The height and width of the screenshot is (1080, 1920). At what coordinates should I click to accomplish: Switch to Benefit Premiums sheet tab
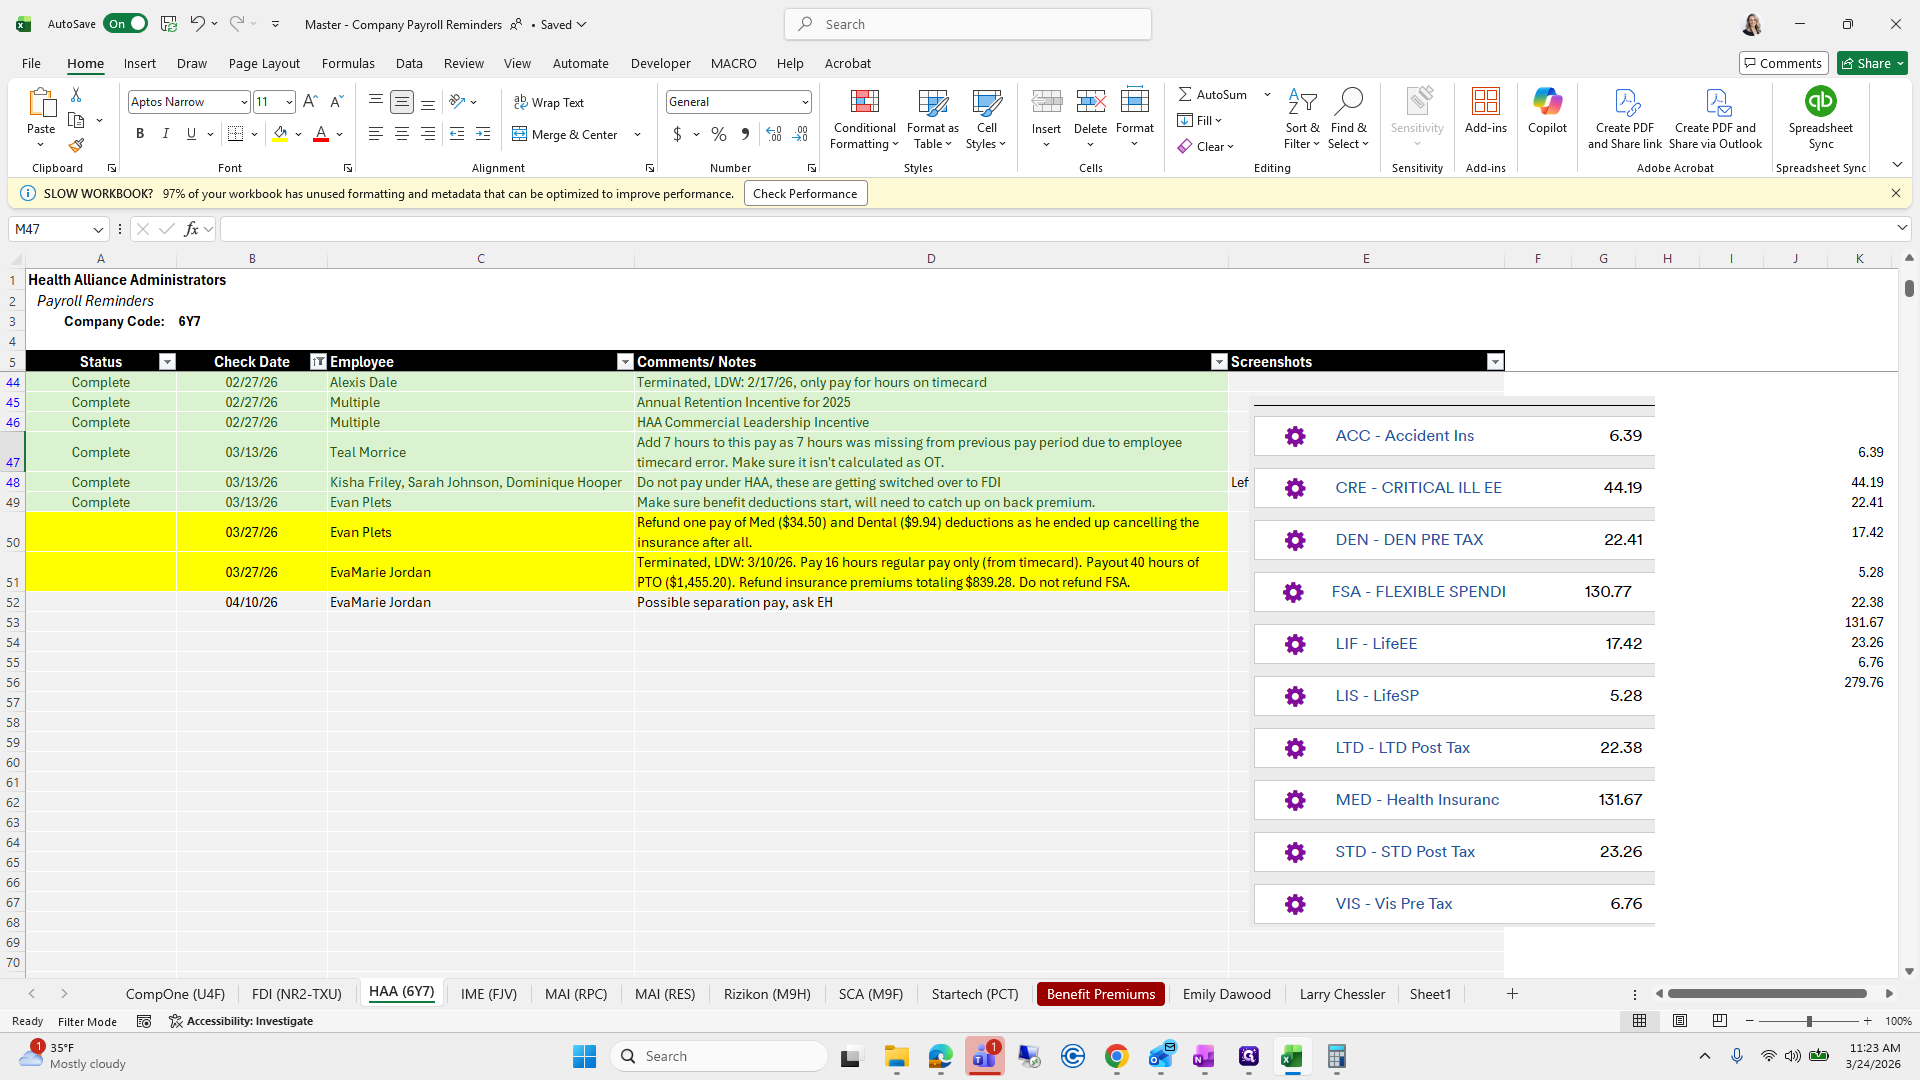point(1100,994)
